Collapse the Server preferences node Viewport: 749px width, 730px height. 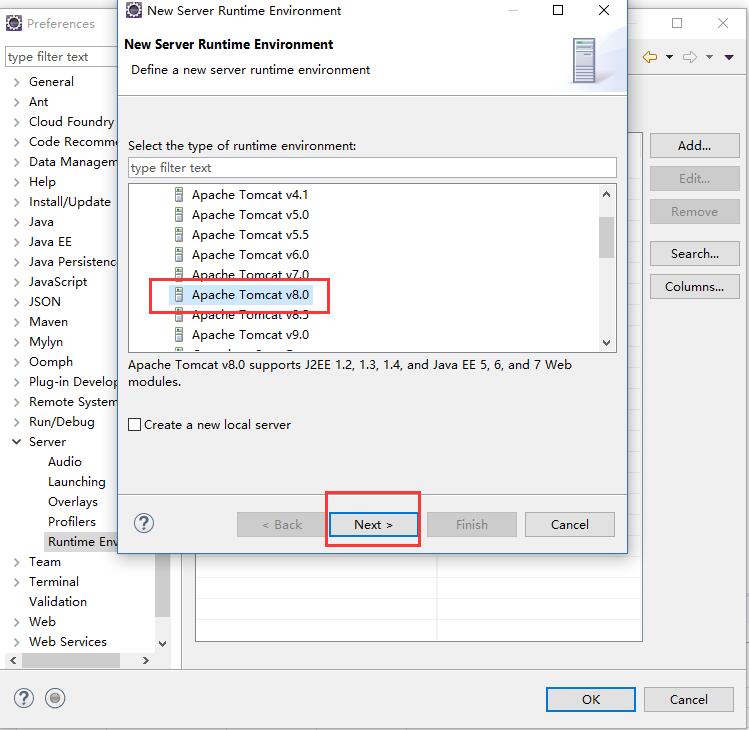(x=17, y=442)
